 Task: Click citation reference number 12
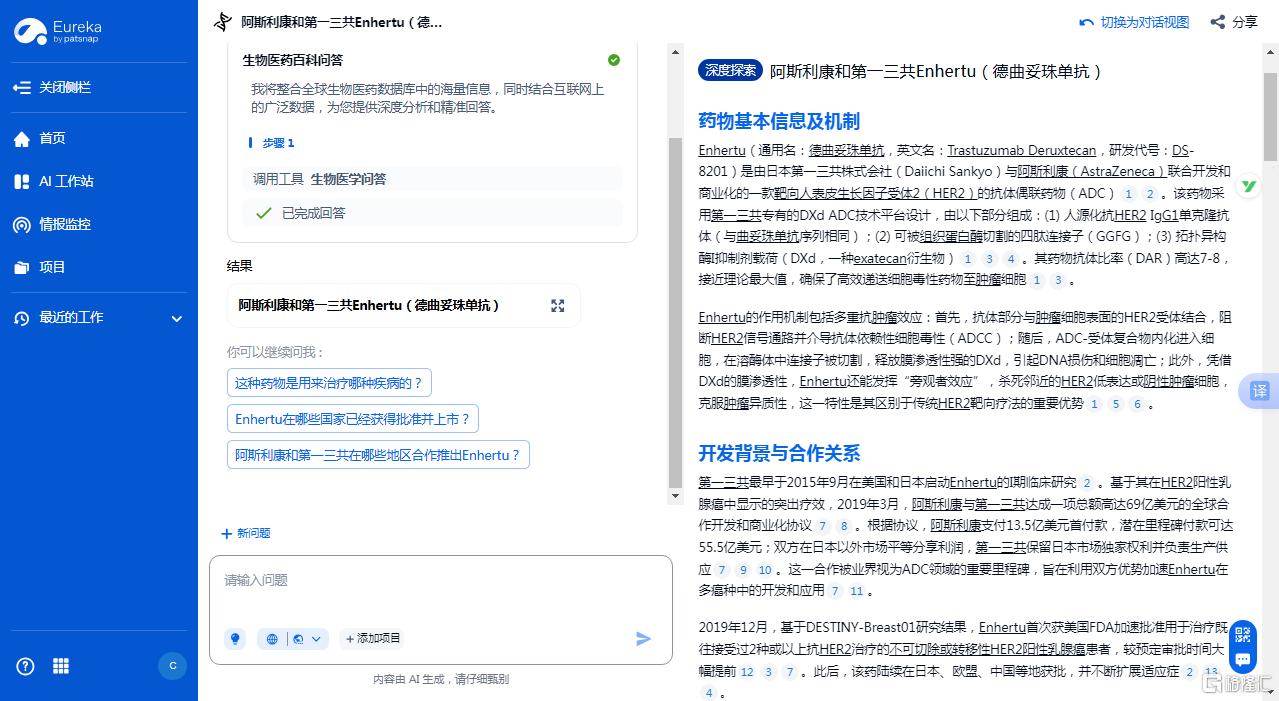point(747,672)
